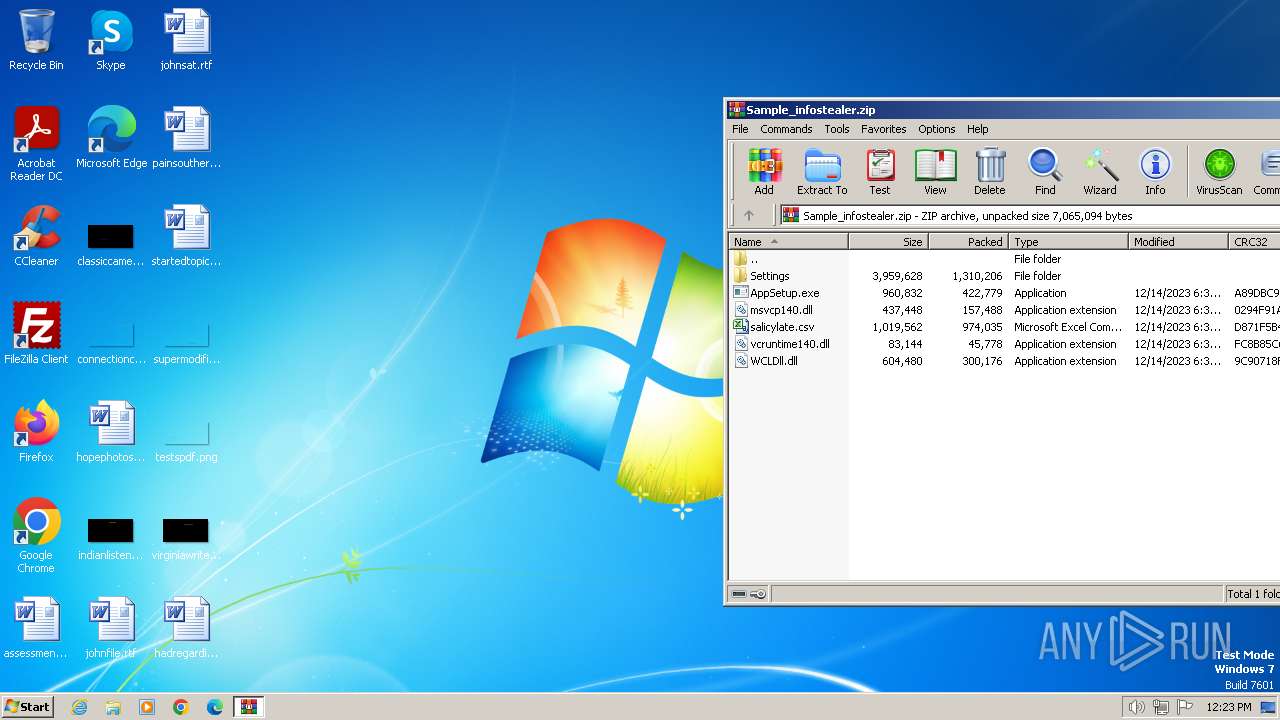This screenshot has width=1280, height=720.
Task: Select the Skype desktop shortcut
Action: point(111,40)
